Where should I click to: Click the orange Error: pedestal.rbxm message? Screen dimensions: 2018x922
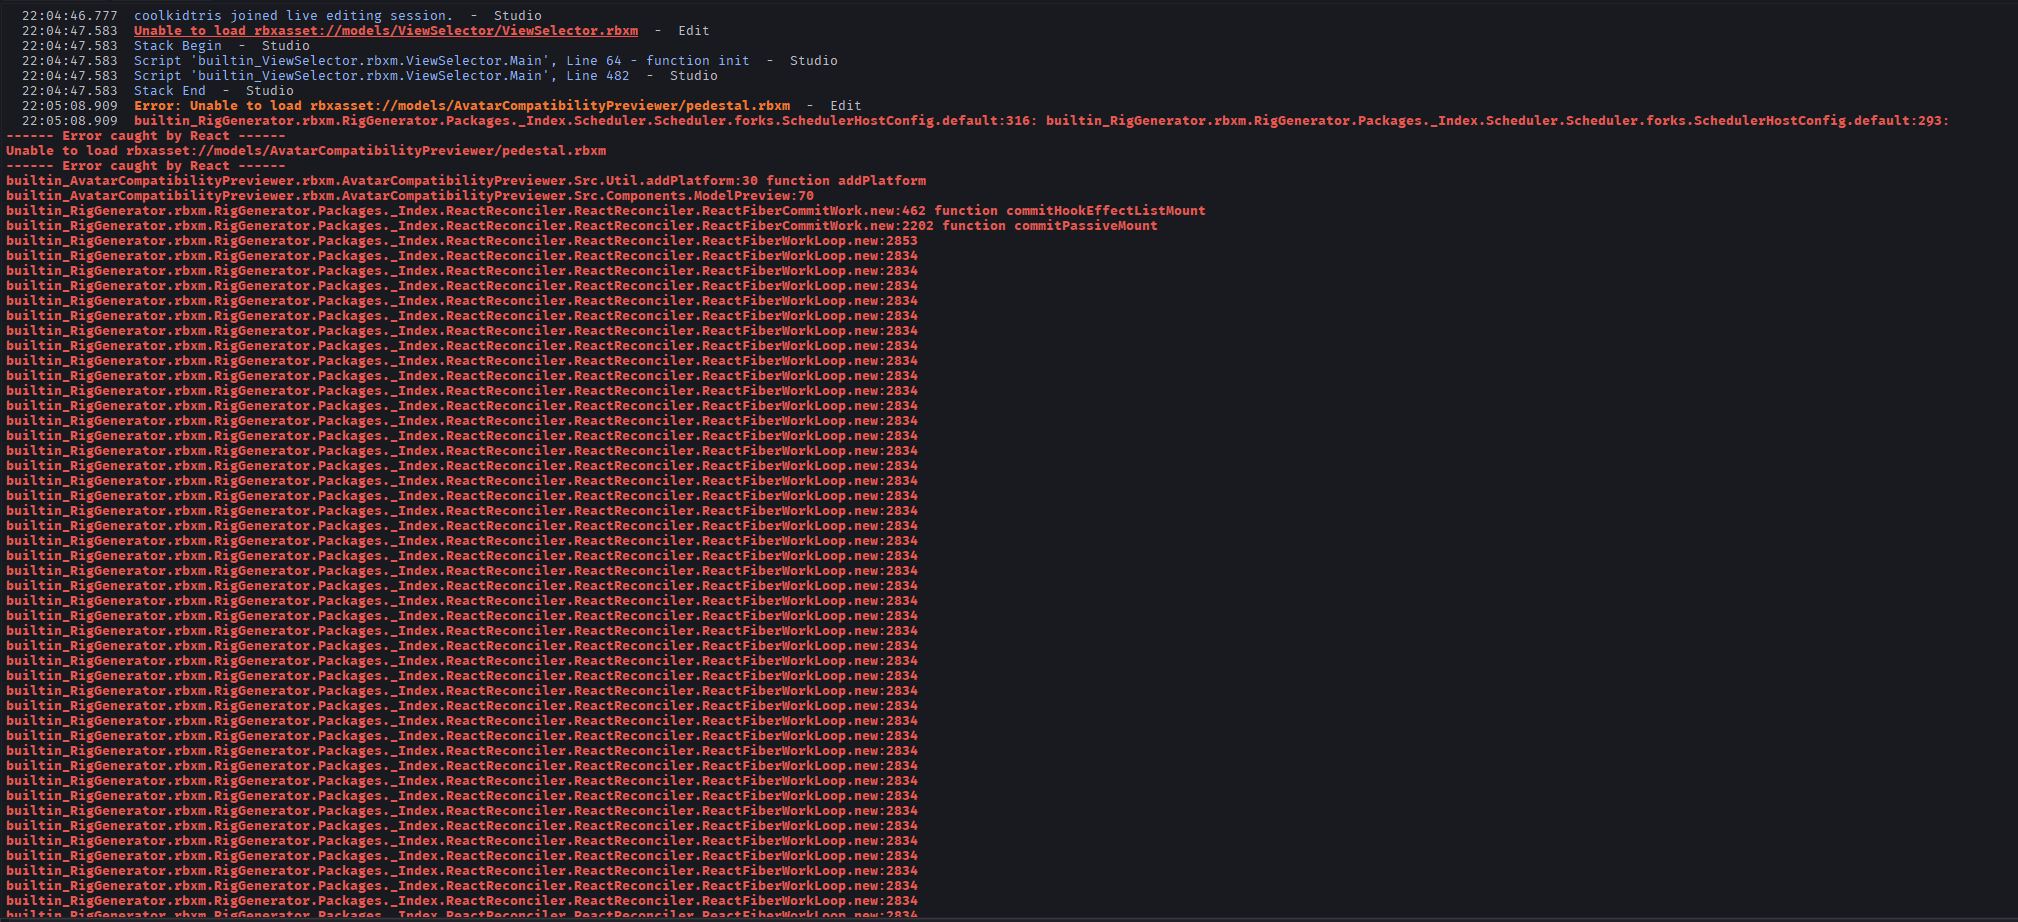(462, 106)
